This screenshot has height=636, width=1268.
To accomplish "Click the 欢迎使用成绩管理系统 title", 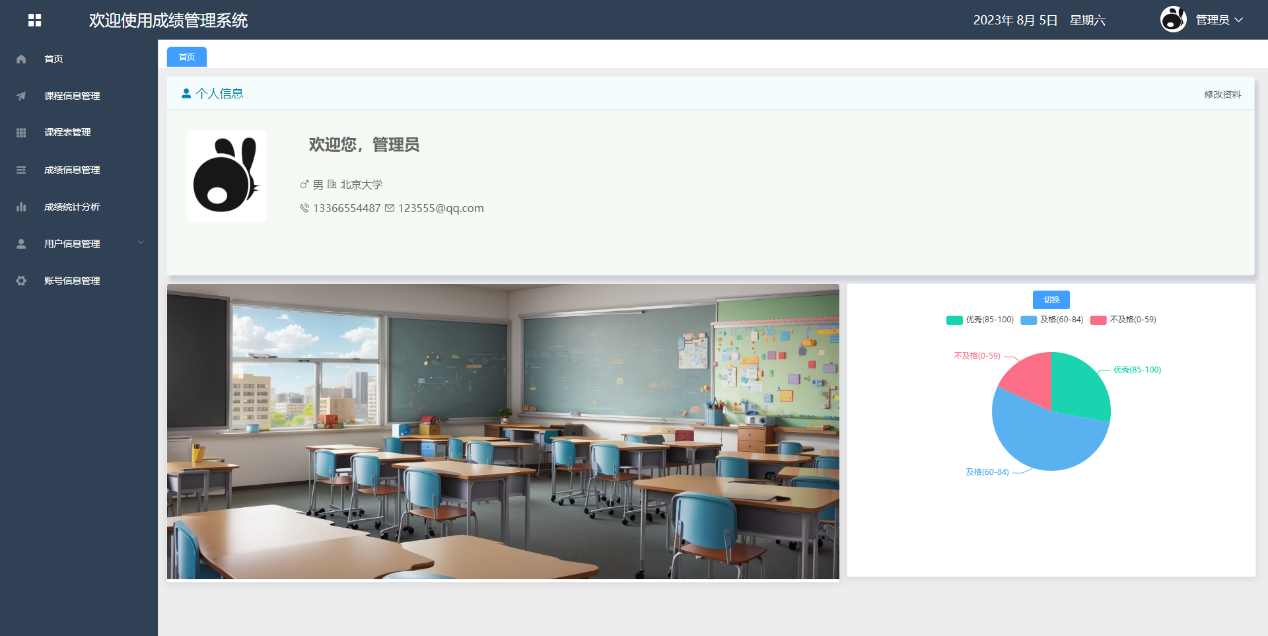I will 168,20.
